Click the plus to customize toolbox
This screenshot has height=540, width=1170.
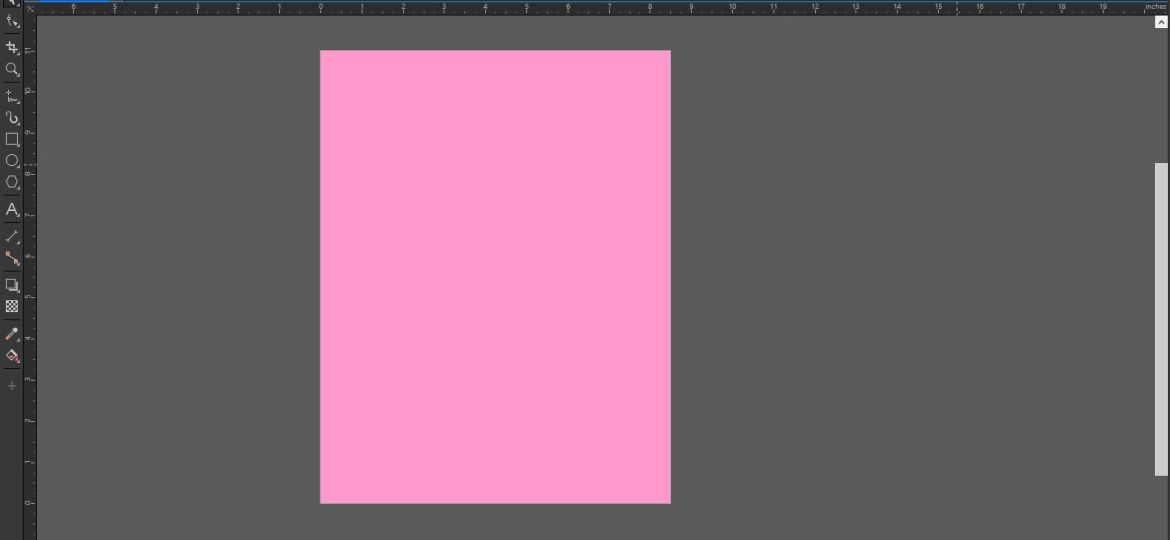click(x=12, y=386)
